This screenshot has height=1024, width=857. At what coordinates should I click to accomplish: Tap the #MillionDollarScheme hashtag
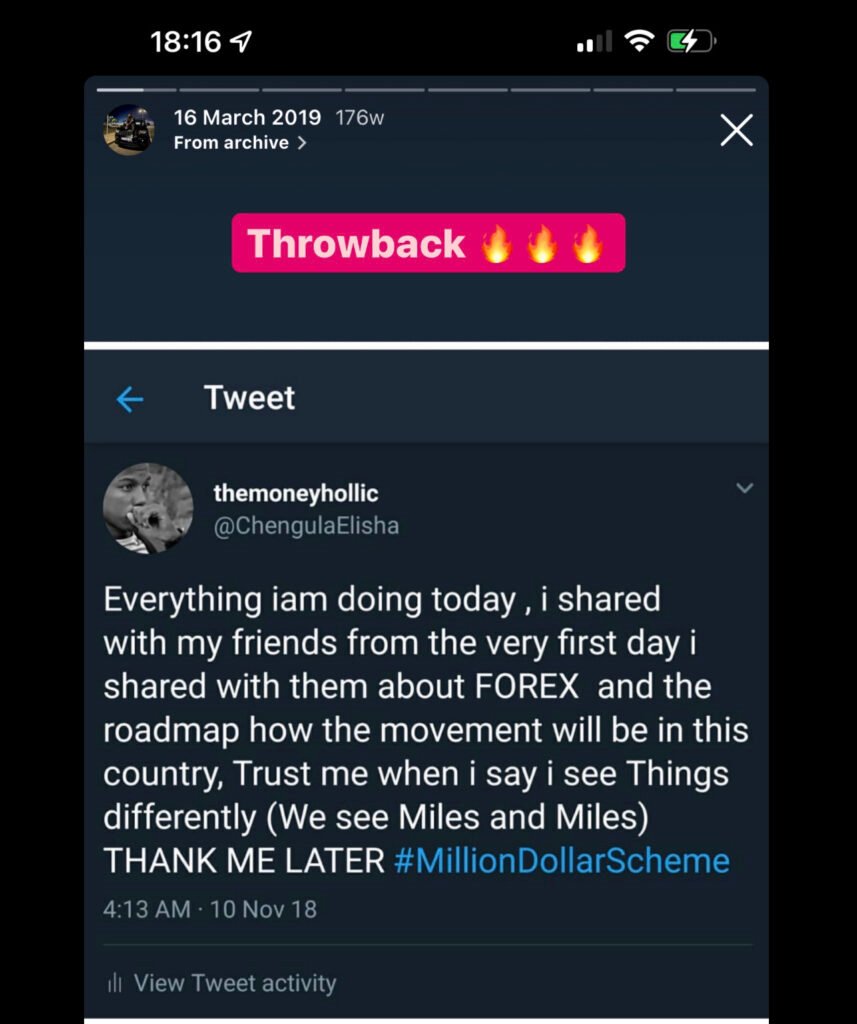coord(562,861)
